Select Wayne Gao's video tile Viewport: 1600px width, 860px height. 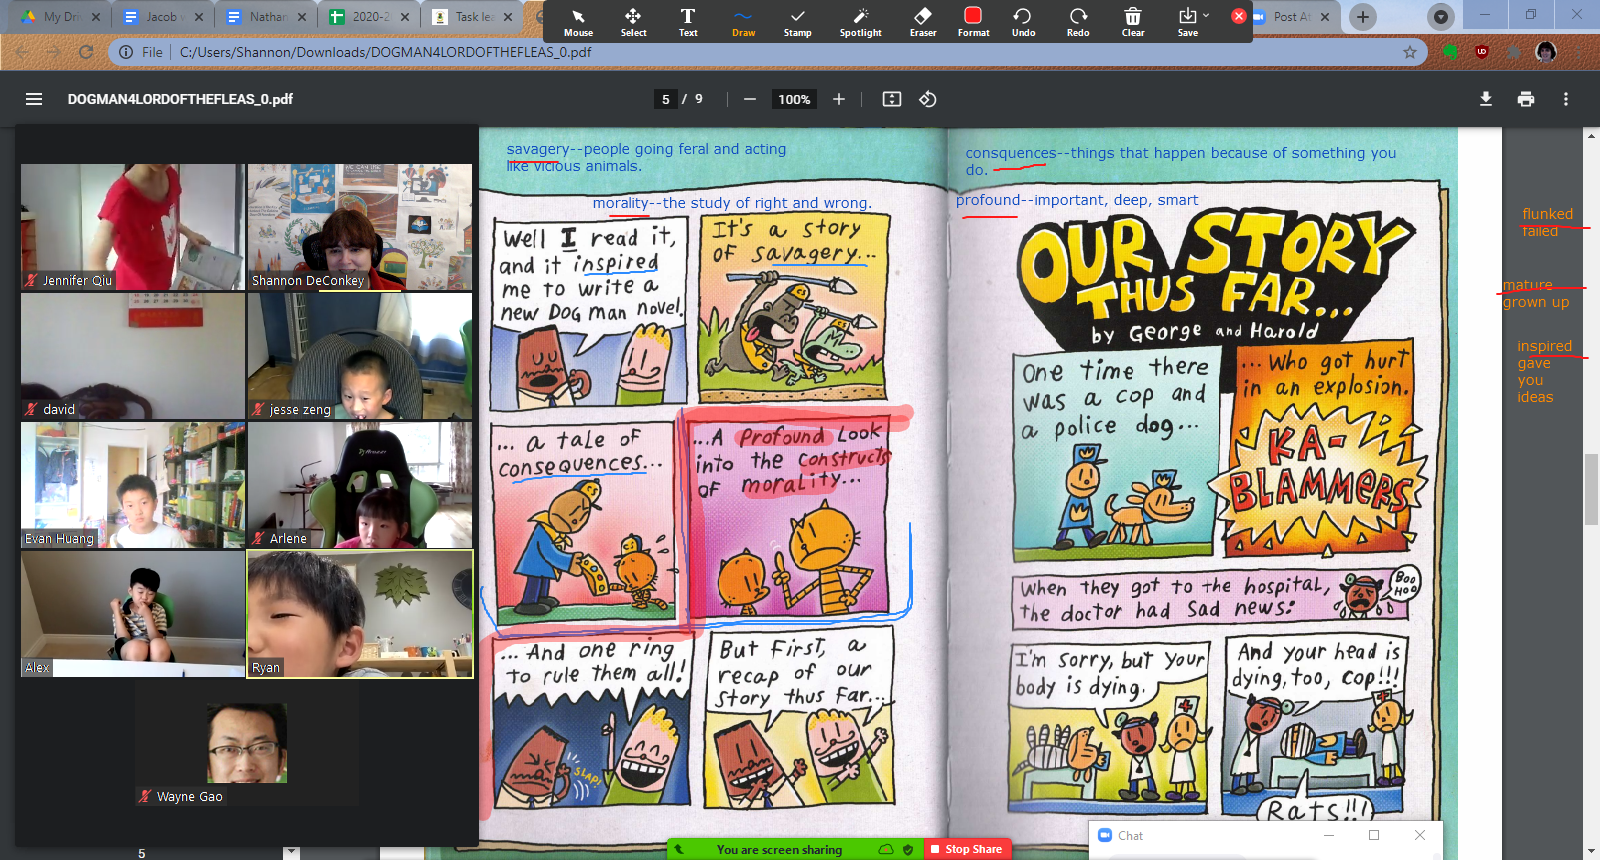coord(247,743)
